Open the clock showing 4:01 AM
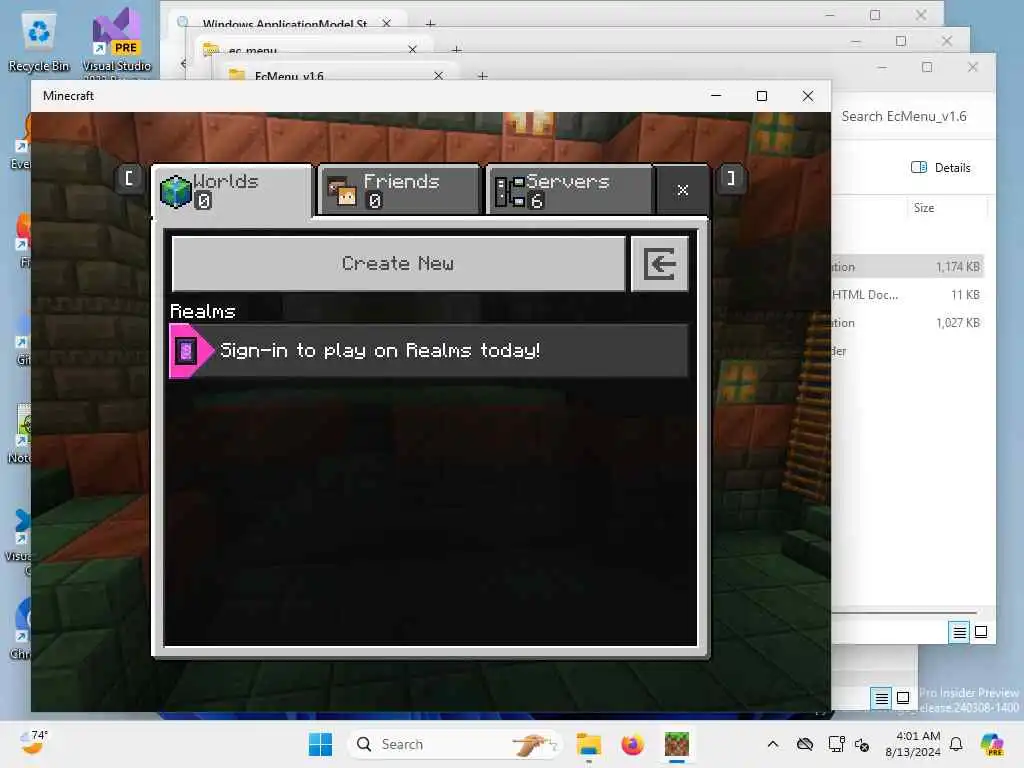Screen dimensions: 1024x768 pyautogui.click(x=912, y=744)
